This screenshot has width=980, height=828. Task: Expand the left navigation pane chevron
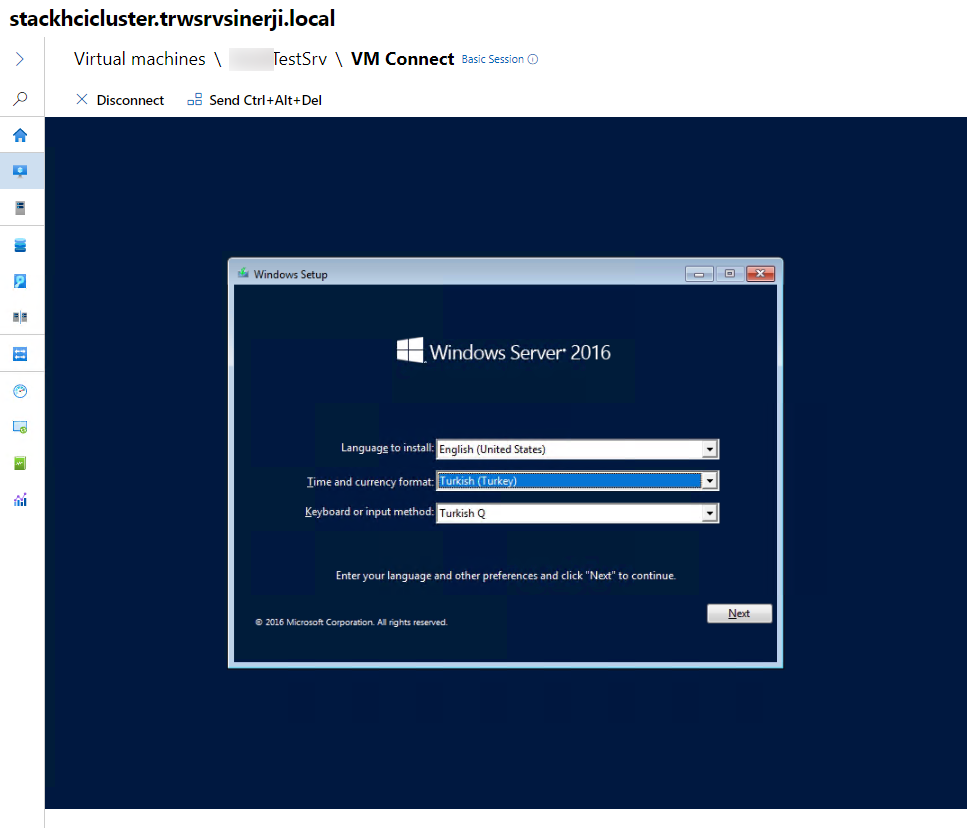20,59
